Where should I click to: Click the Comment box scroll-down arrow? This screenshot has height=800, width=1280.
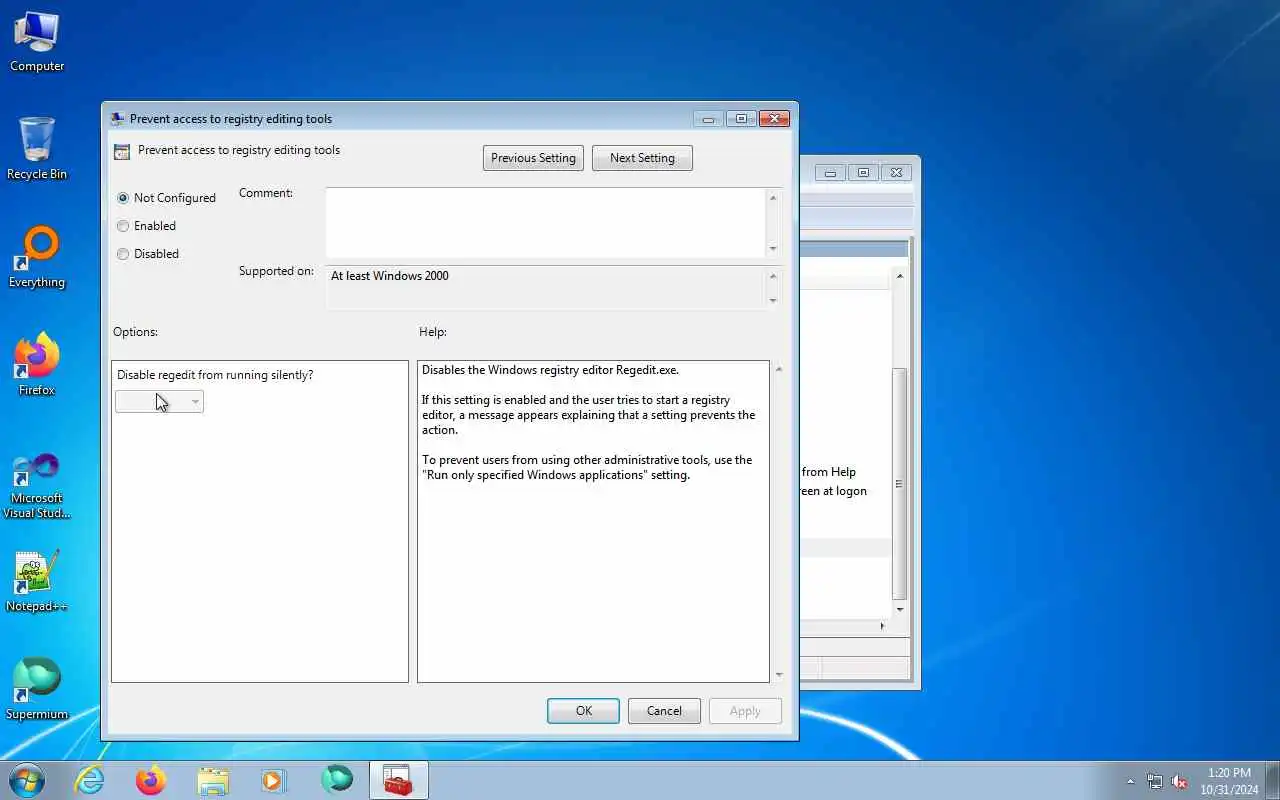tap(773, 248)
